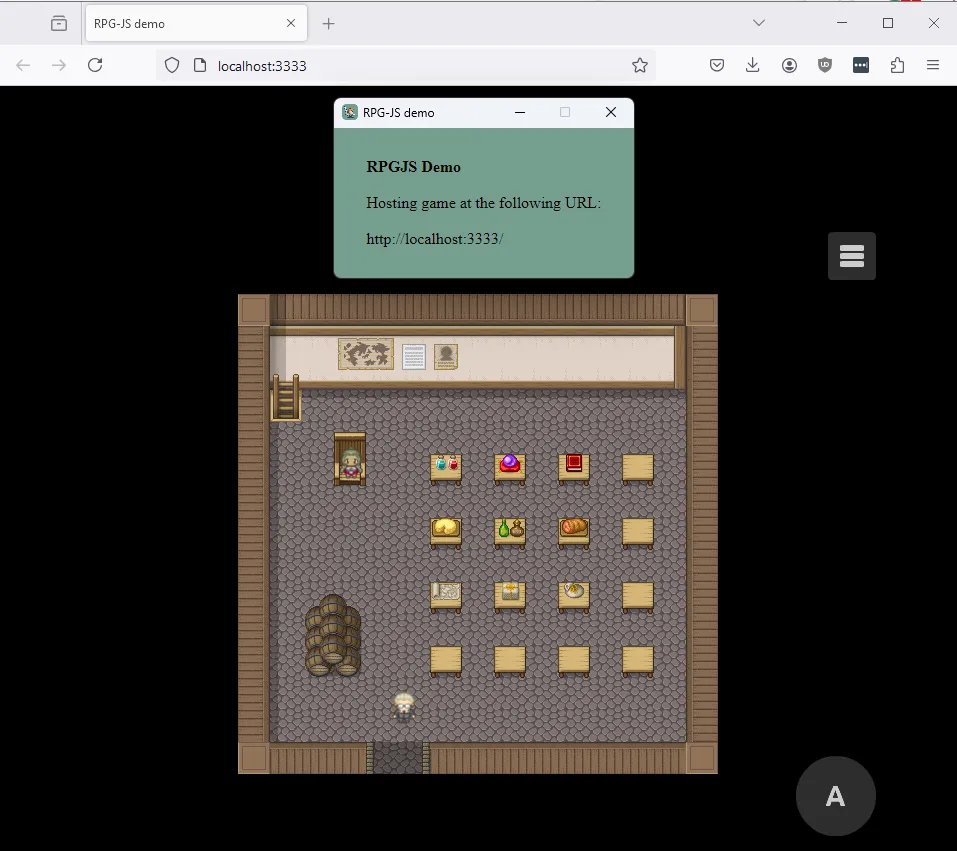Click the wrapped gift box on the table
The image size is (957, 851).
coord(510,591)
